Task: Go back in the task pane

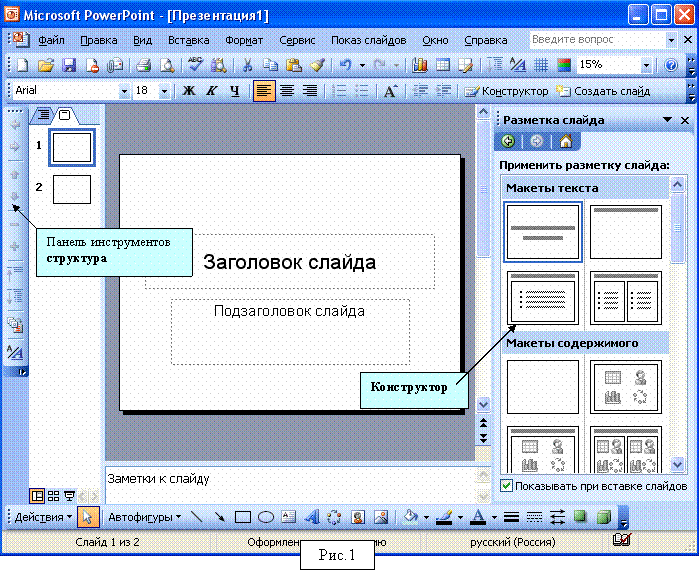Action: 508,142
